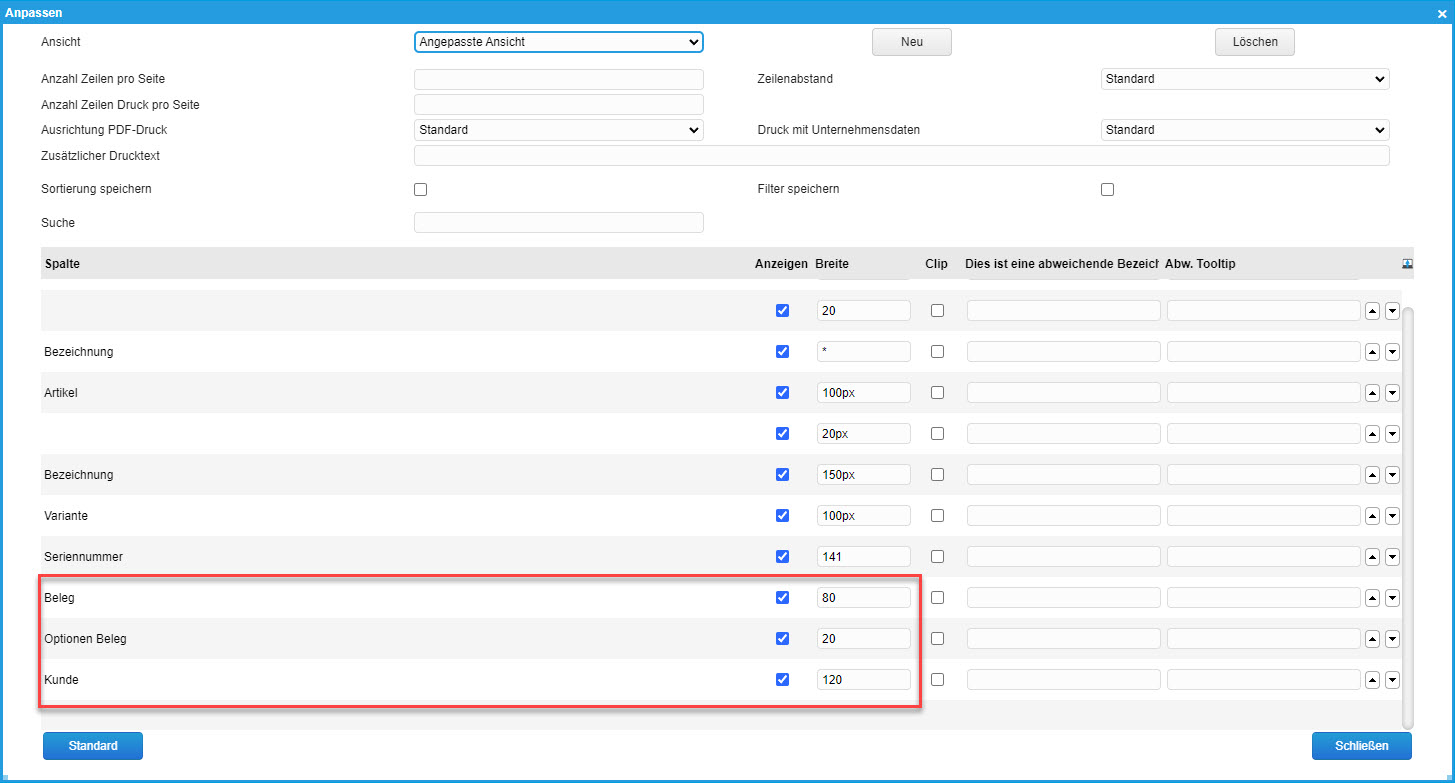Screen dimensions: 1455x783
Task: Move the Beleg row up
Action: 1373,598
